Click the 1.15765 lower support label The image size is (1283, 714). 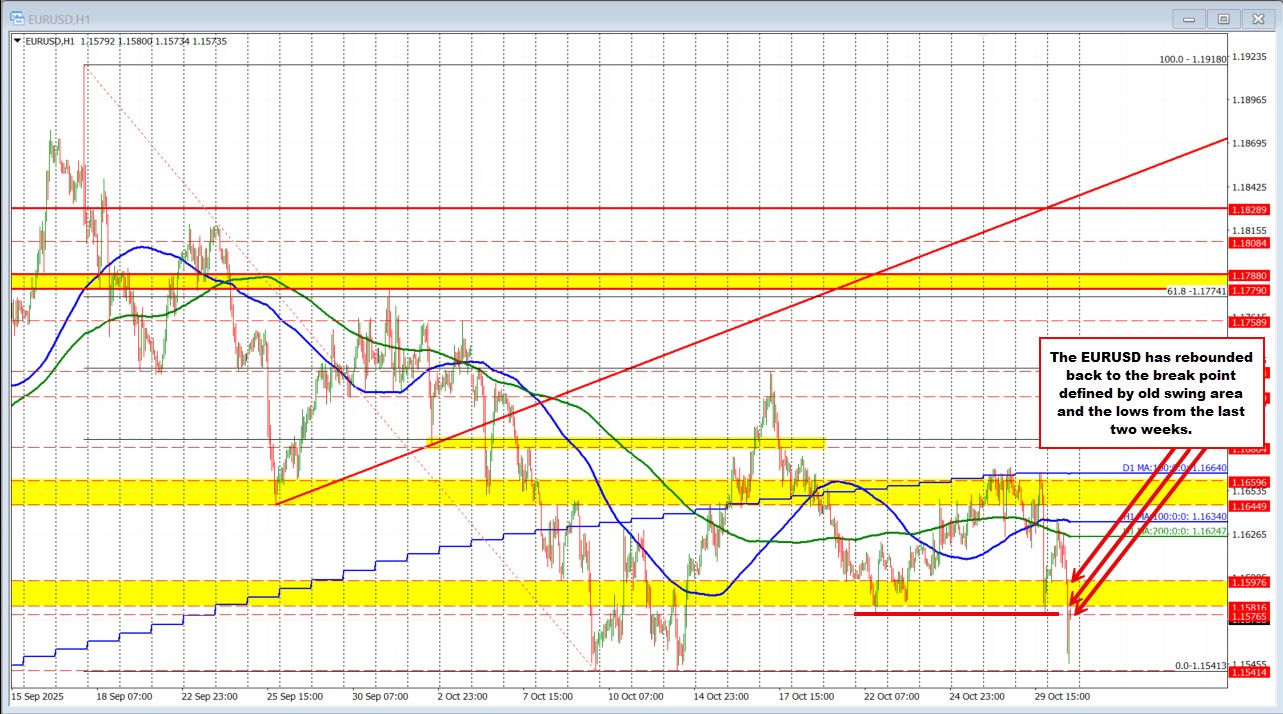1248,617
